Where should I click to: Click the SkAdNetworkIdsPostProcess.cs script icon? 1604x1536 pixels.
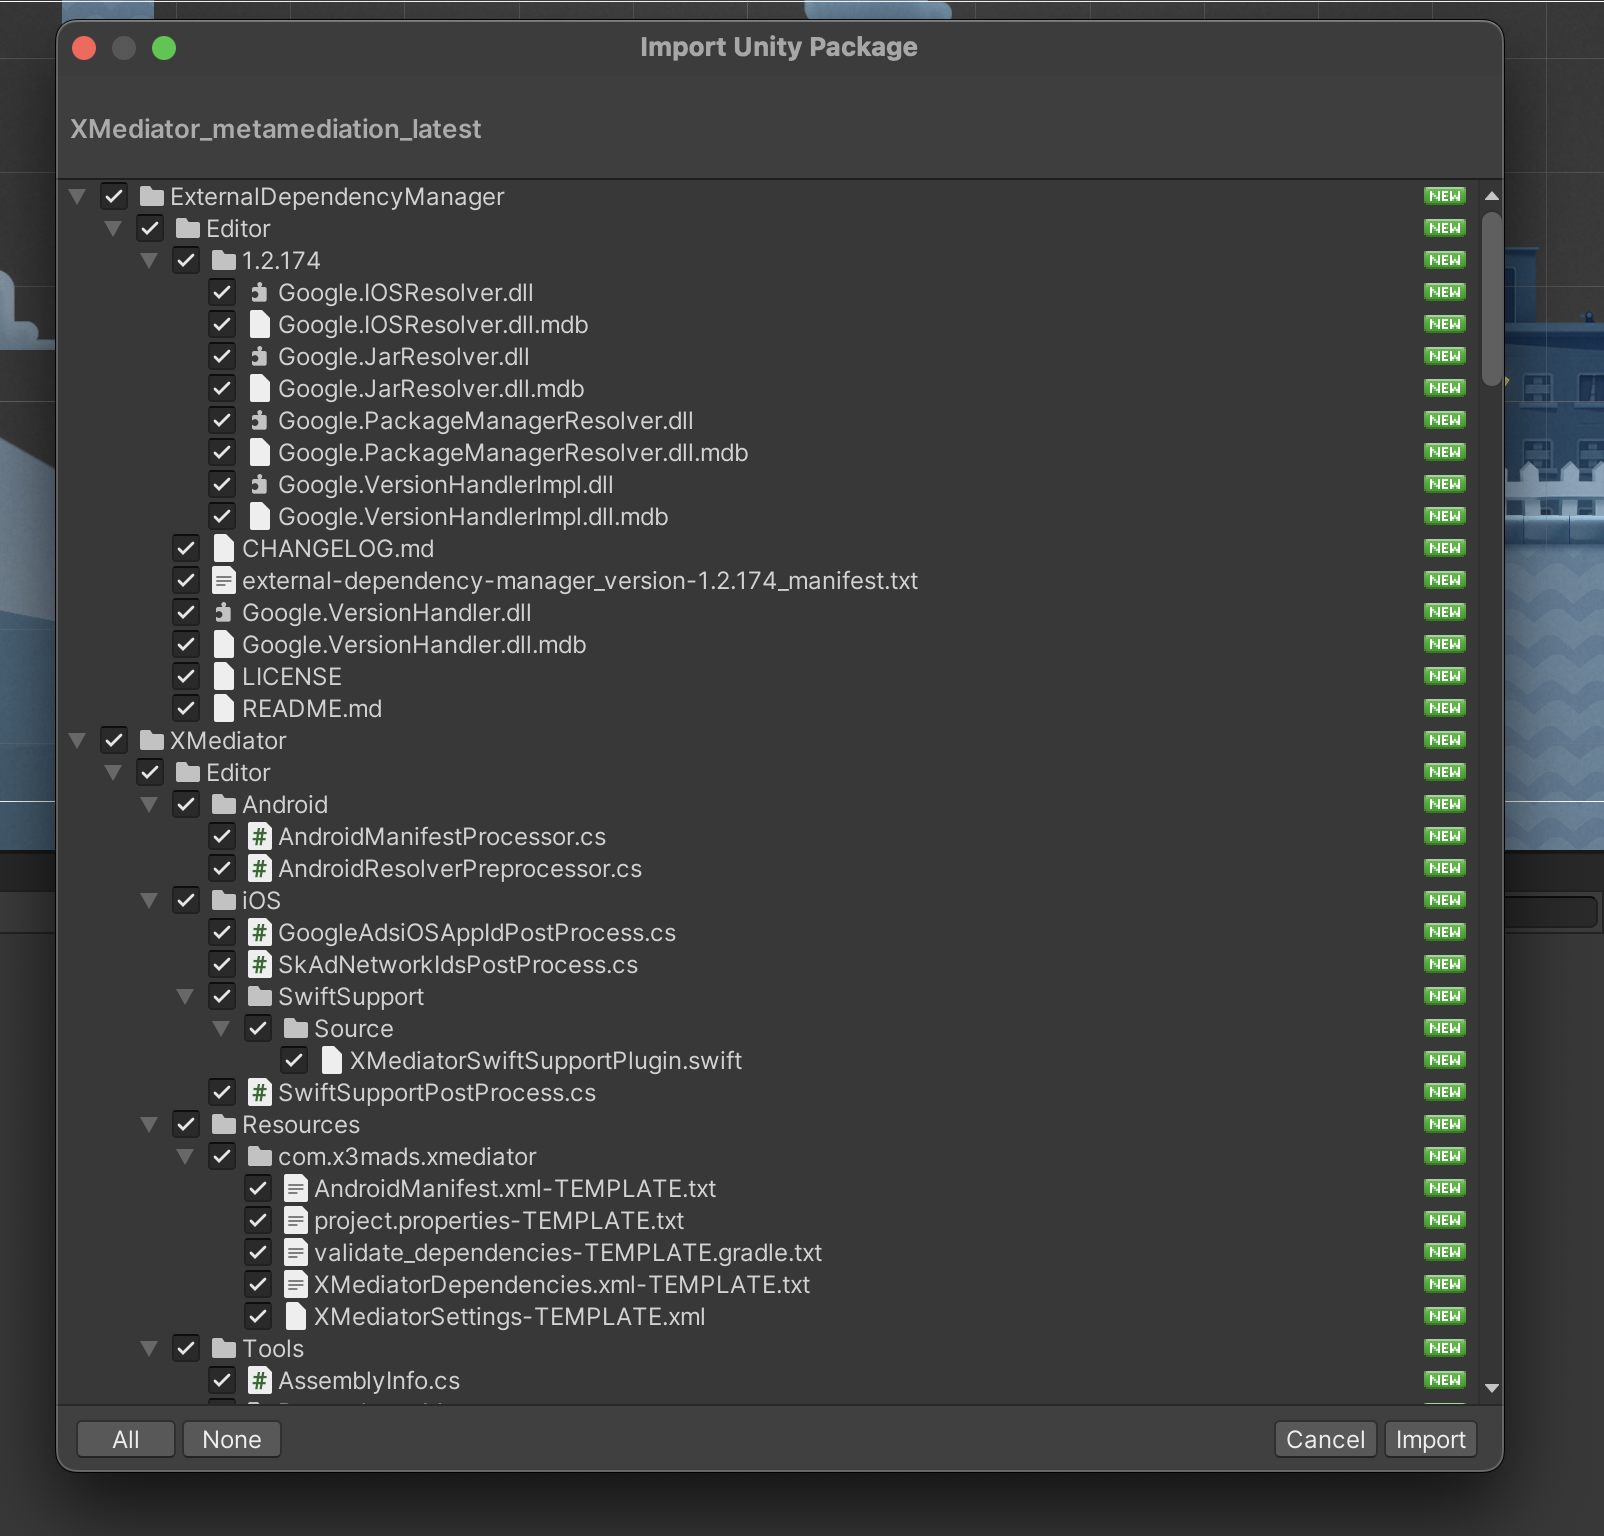click(x=260, y=964)
